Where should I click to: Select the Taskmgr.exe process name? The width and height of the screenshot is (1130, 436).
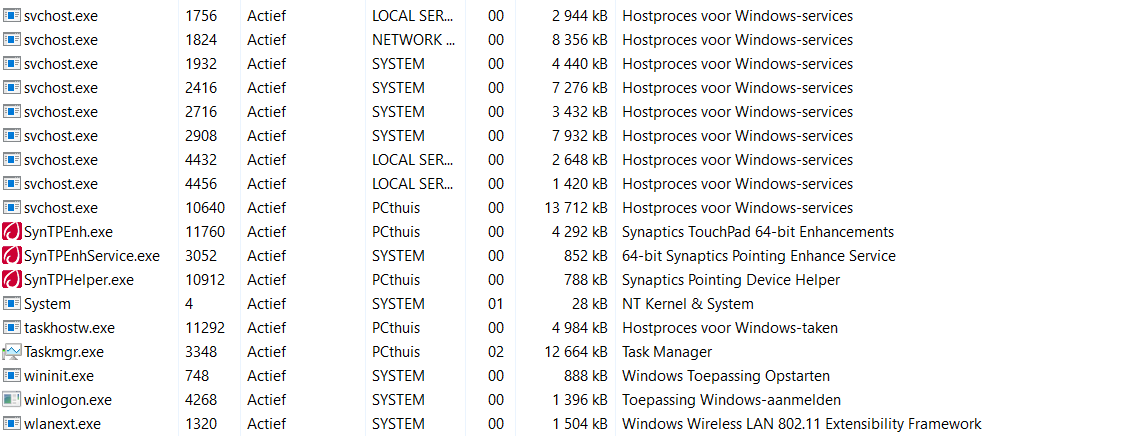pos(64,352)
